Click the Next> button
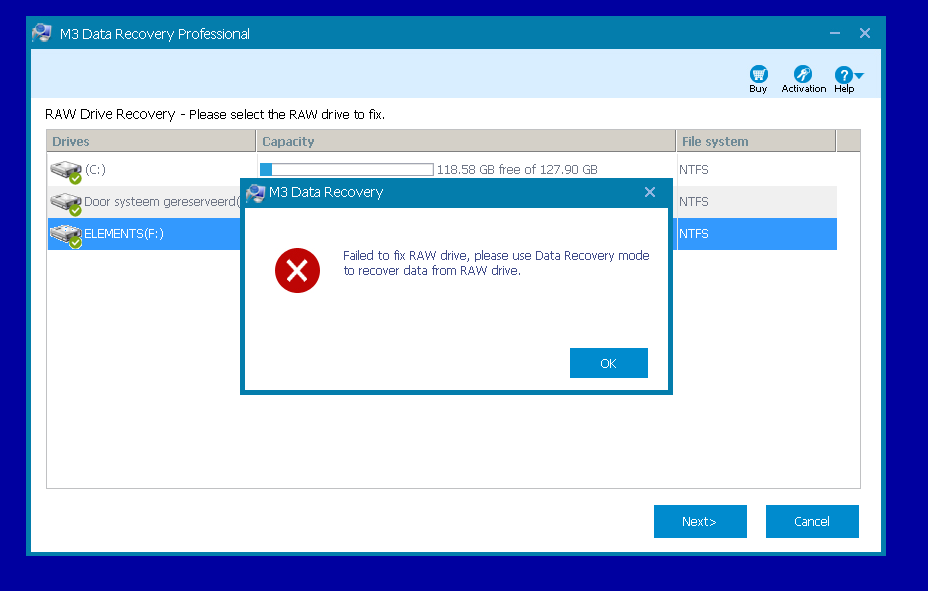Image resolution: width=928 pixels, height=591 pixels. click(700, 521)
